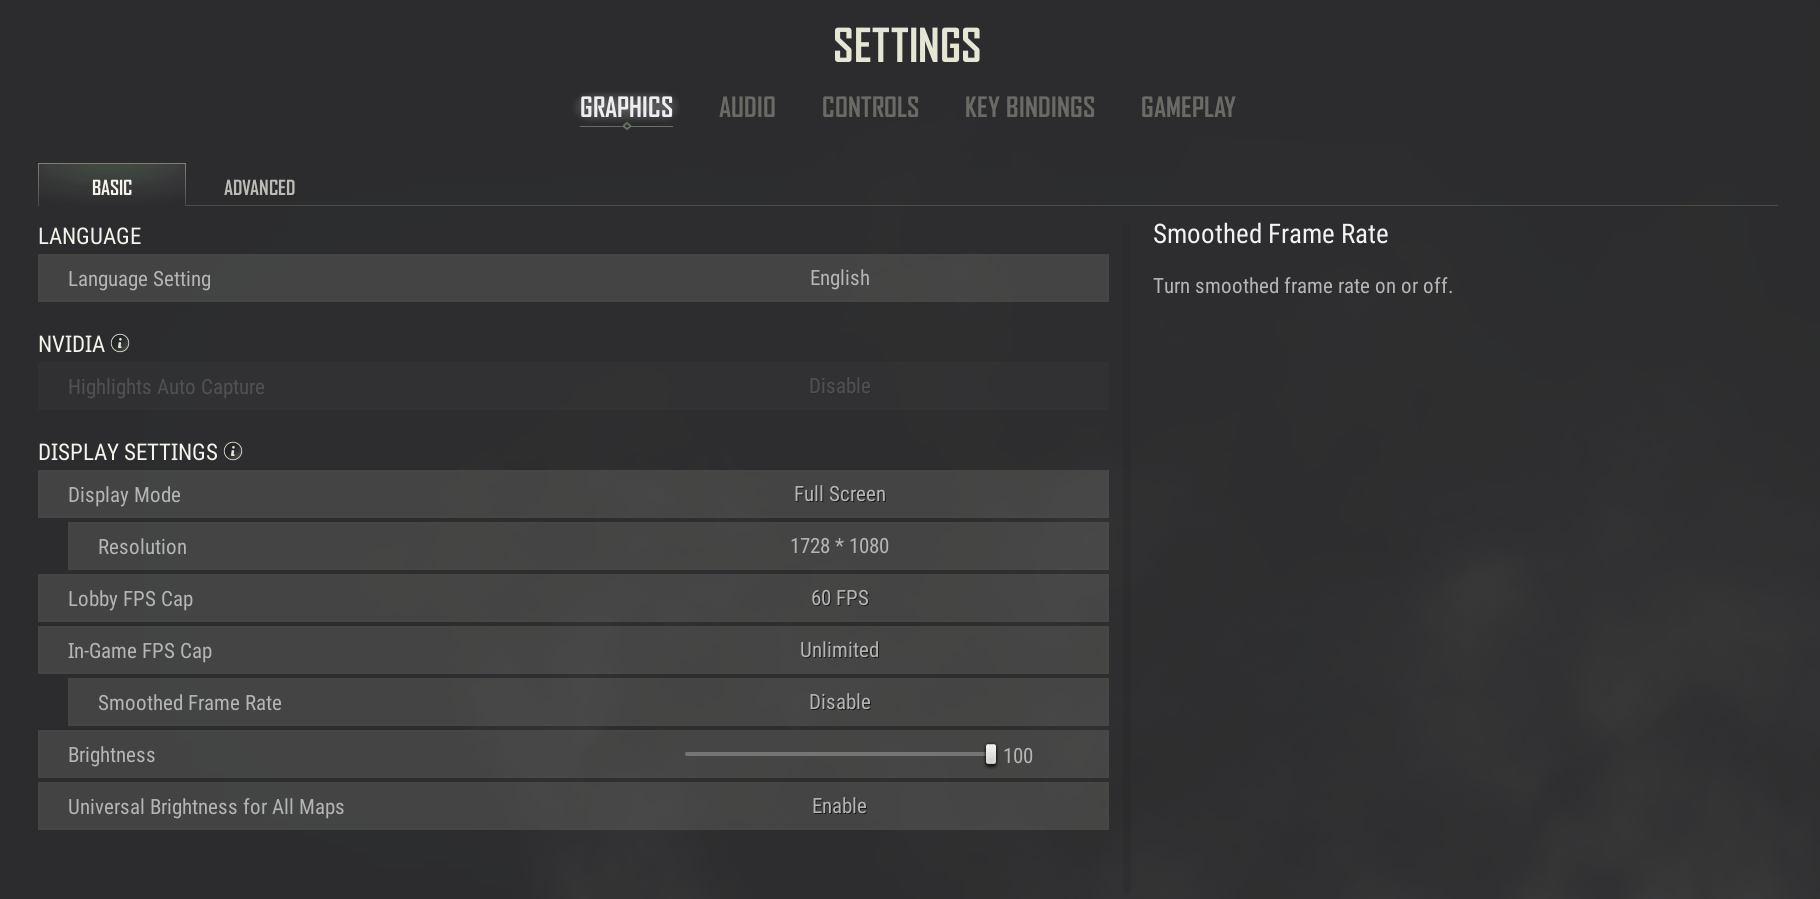Click the info icon beside DISPLAY SETTINGS
Screen dimensions: 1820x899
coord(234,452)
